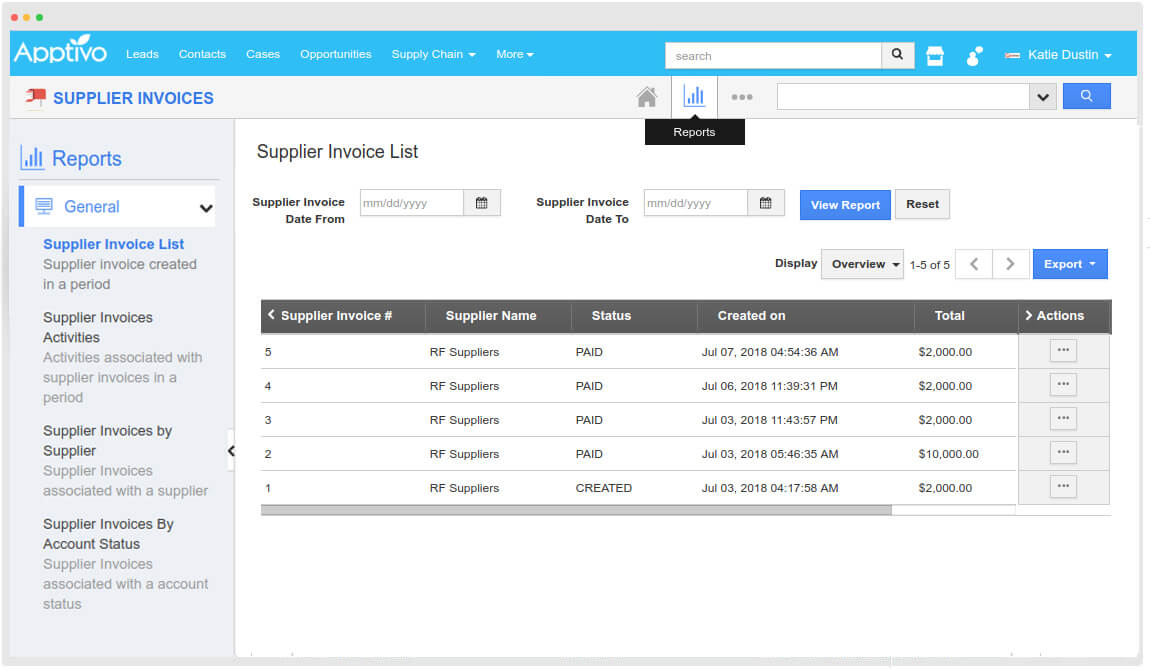Collapse the General section in sidebar
The image size is (1150, 670).
206,208
